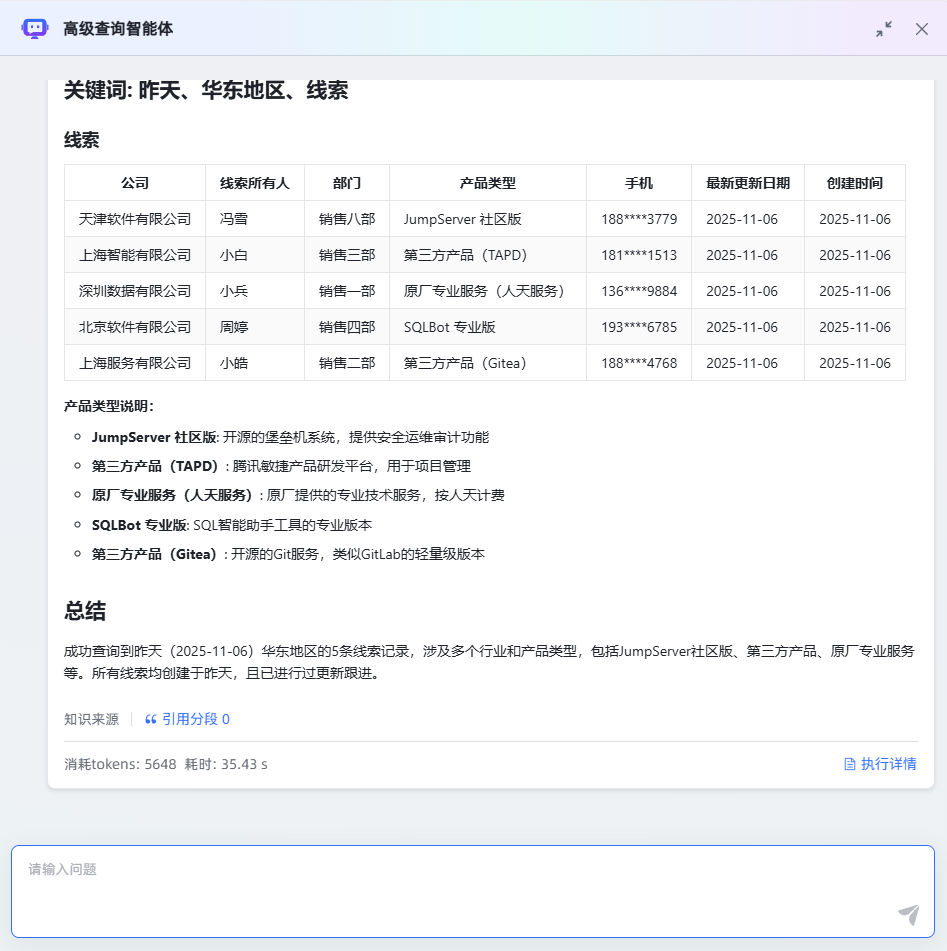Click the 公司 column header
The height and width of the screenshot is (951, 947).
coord(135,183)
